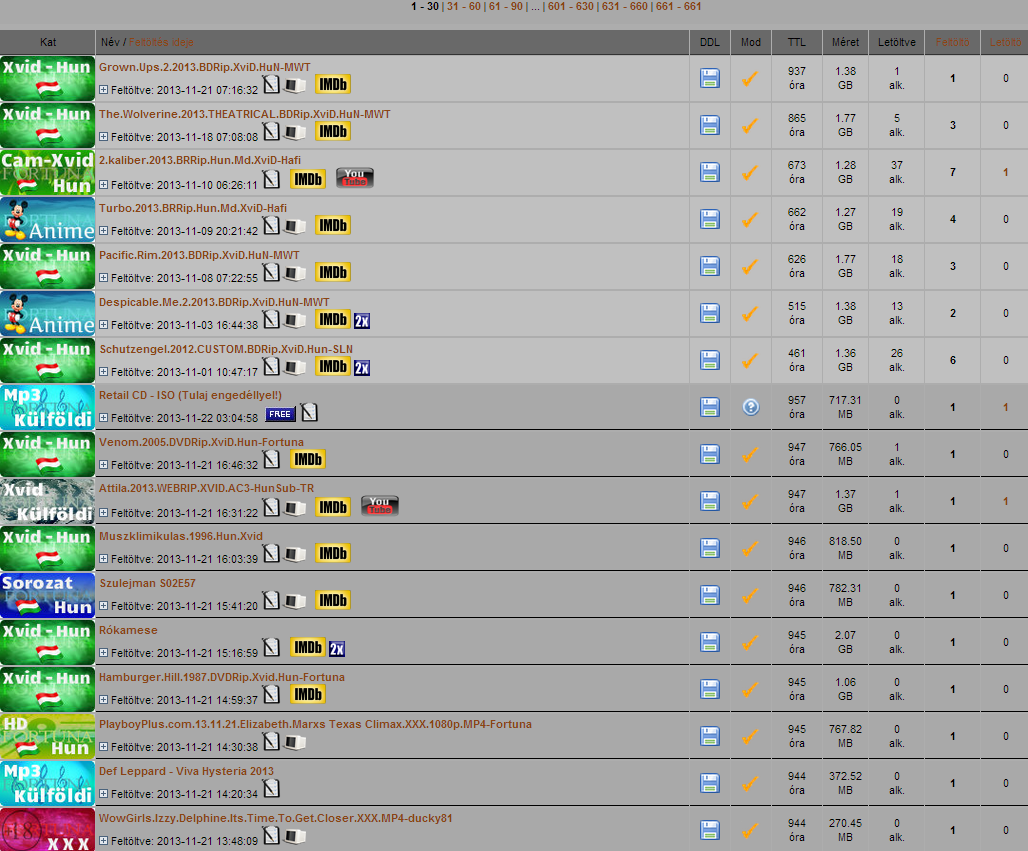Expand Retail CD - ISO row plus box
Viewport: 1028px width, 851px height.
104,418
